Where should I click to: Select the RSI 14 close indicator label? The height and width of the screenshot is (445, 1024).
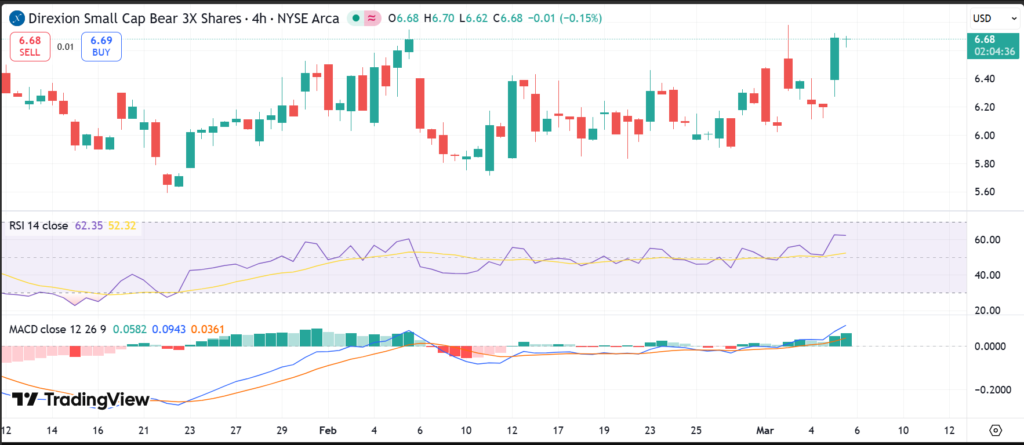[40, 226]
